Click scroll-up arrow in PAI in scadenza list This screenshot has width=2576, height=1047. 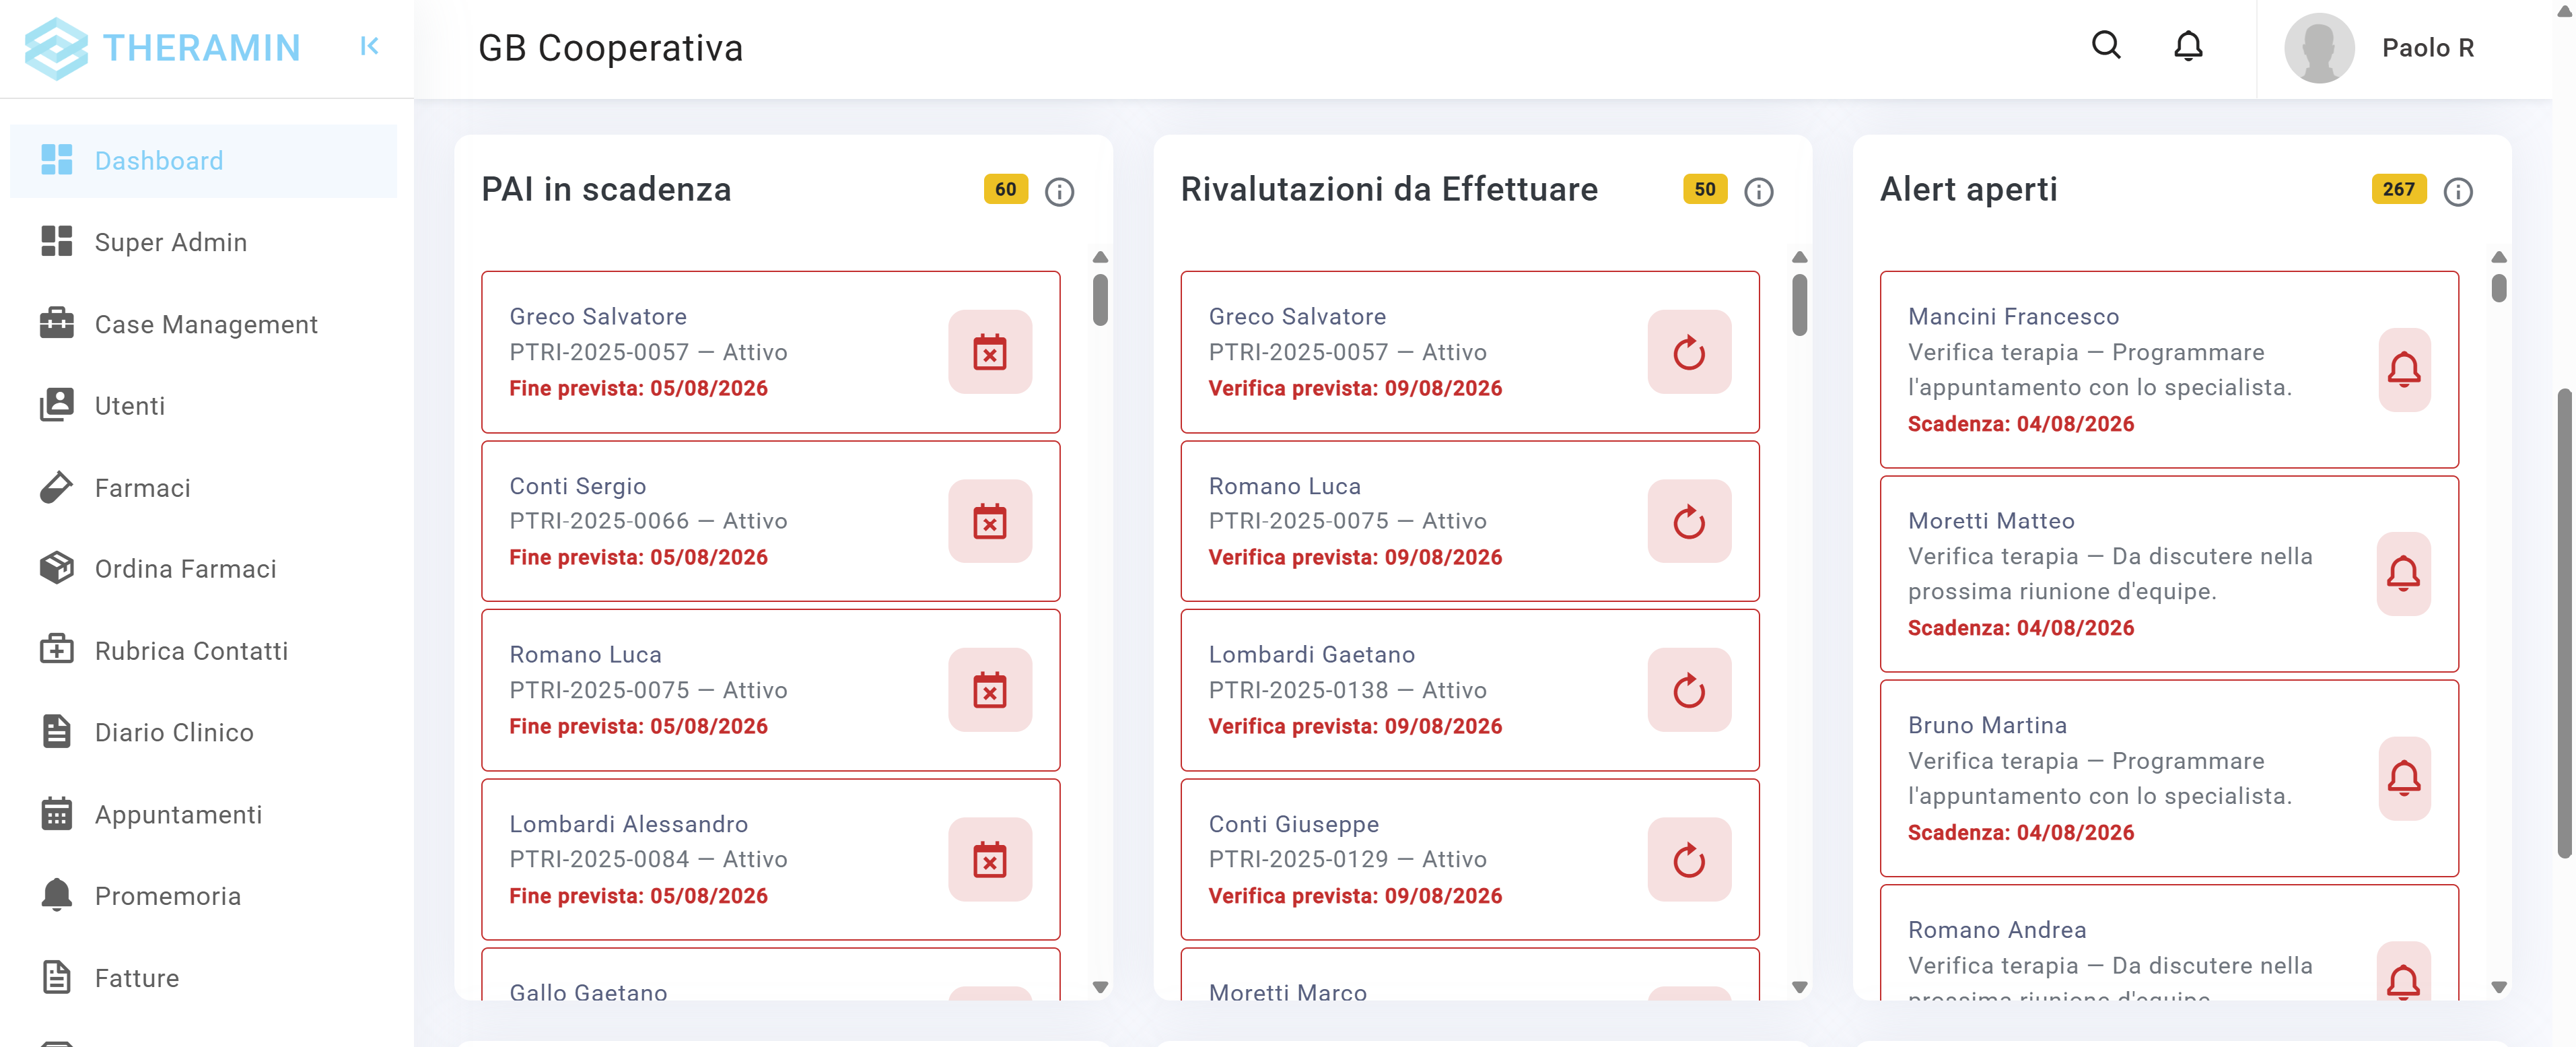click(1100, 257)
